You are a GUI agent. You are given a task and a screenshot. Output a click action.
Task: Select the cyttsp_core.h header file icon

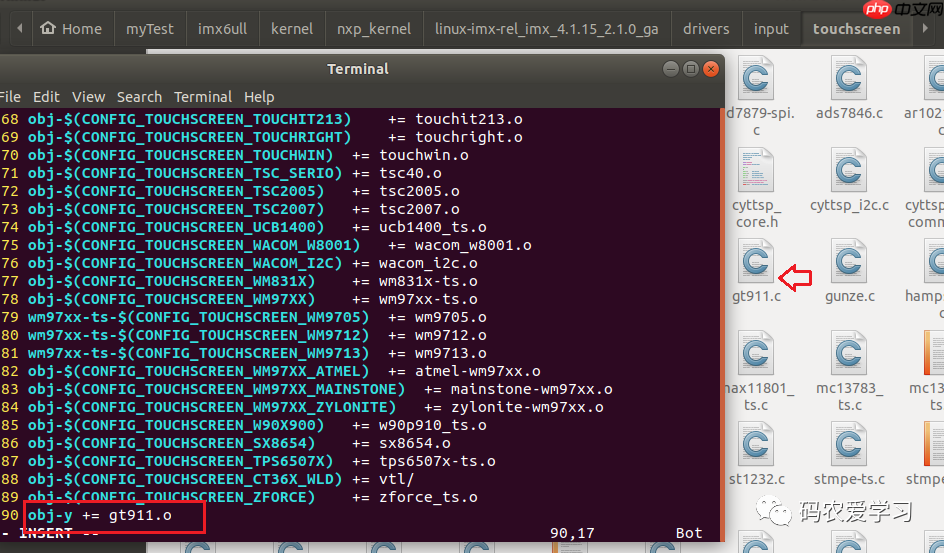coord(756,170)
